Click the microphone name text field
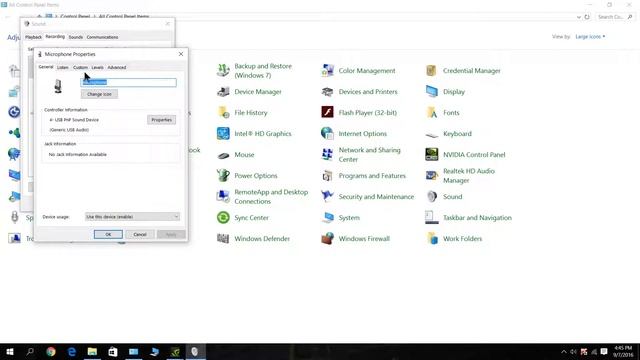Screen dimensions: 640x360 click(129, 82)
